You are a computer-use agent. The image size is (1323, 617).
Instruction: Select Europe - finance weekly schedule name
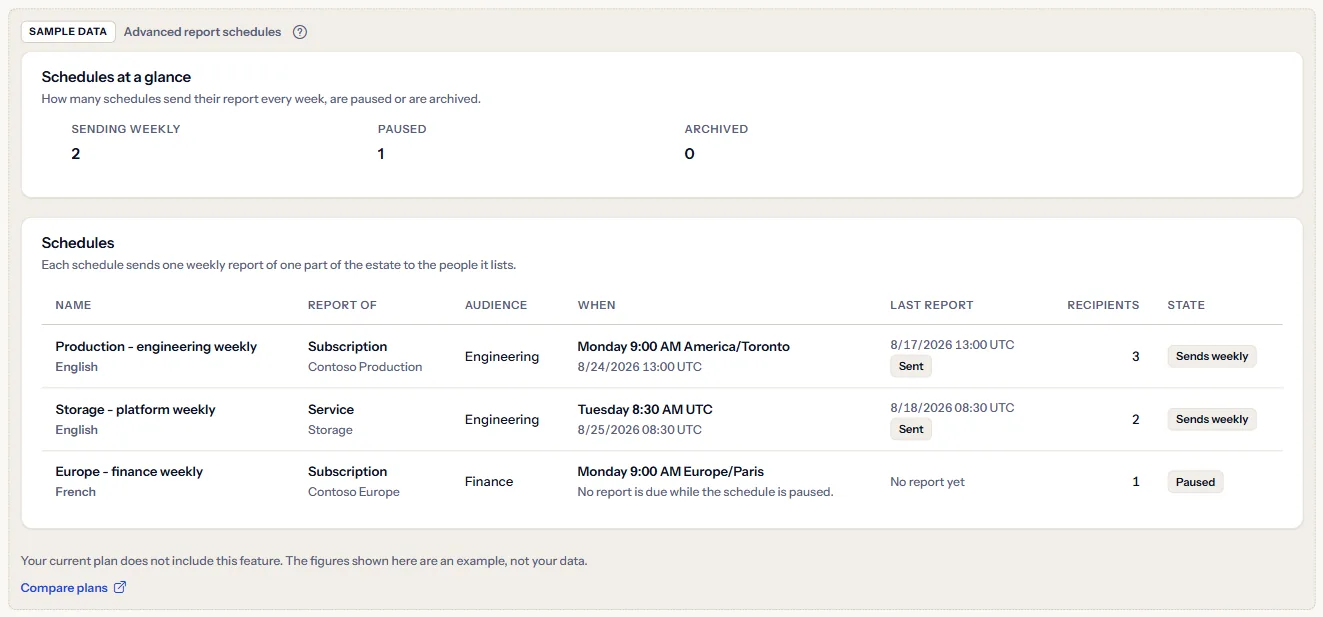pos(129,472)
